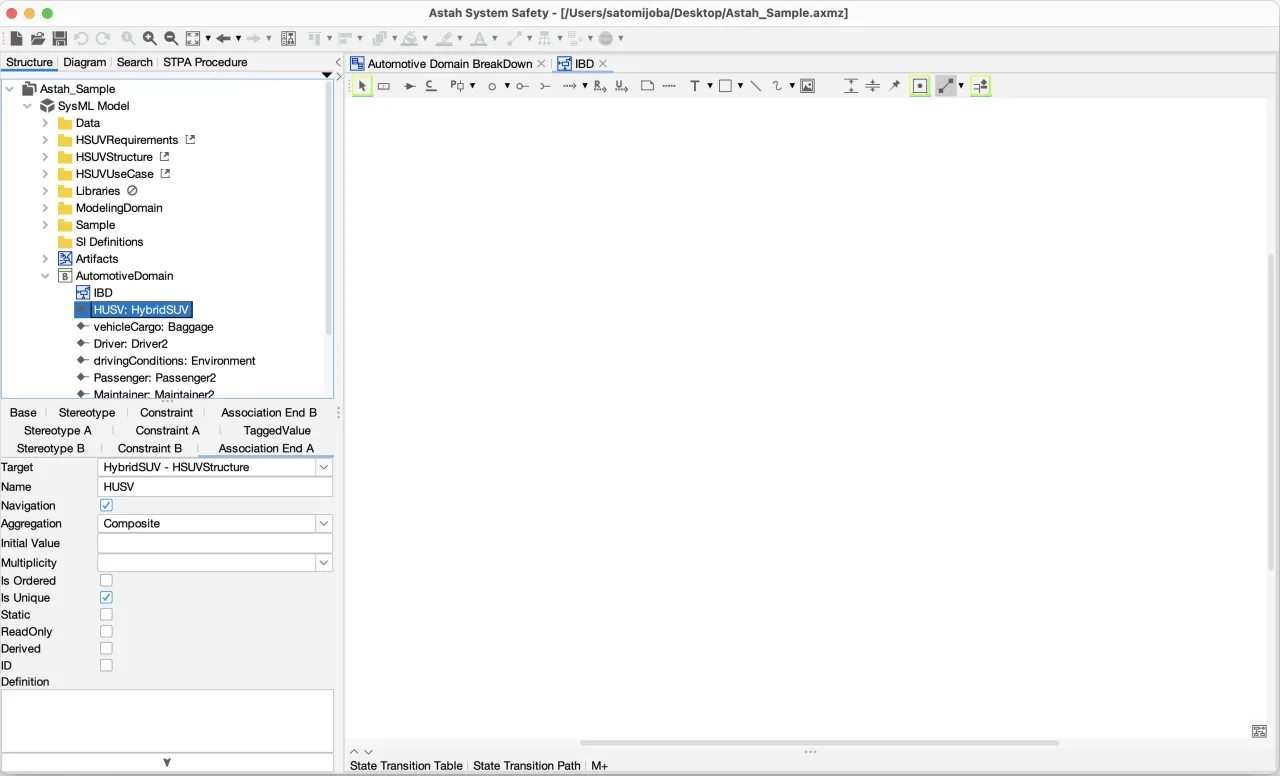Open the STPA Procedure tab
The height and width of the screenshot is (776, 1280).
[205, 62]
